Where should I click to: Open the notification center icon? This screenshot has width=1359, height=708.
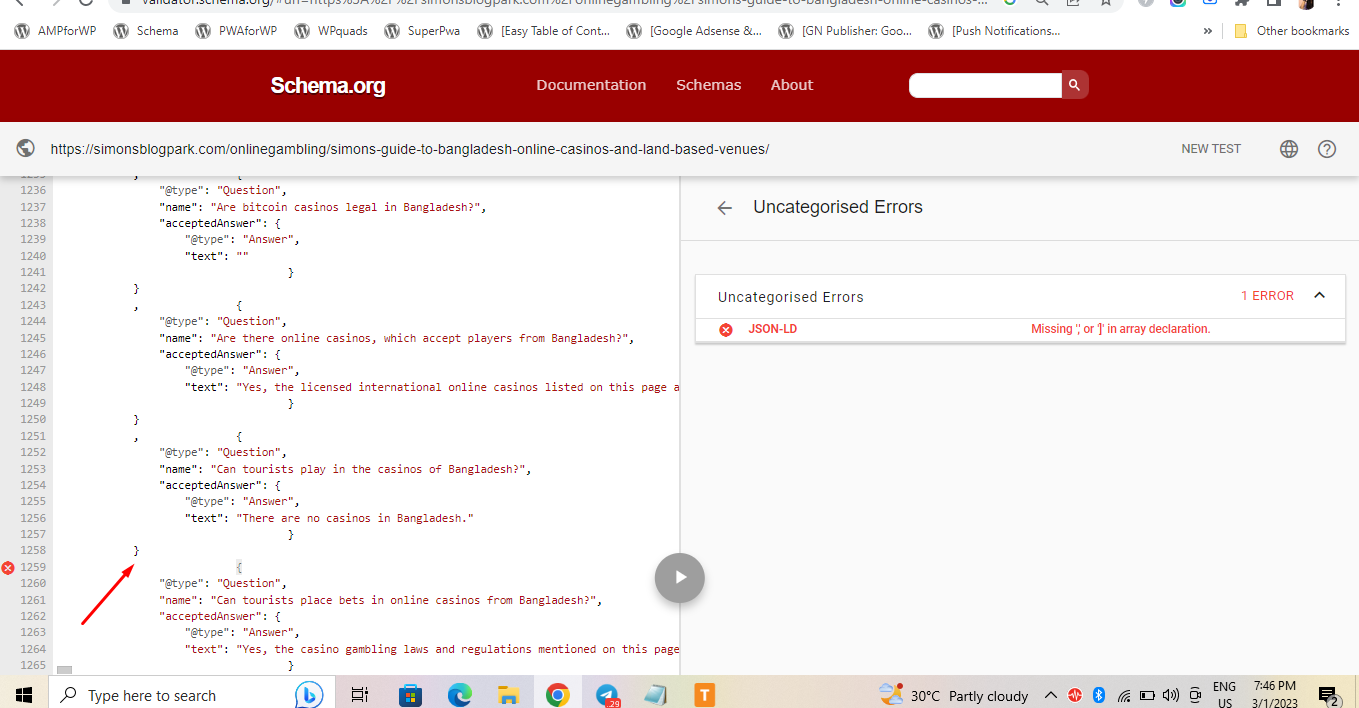(1328, 695)
